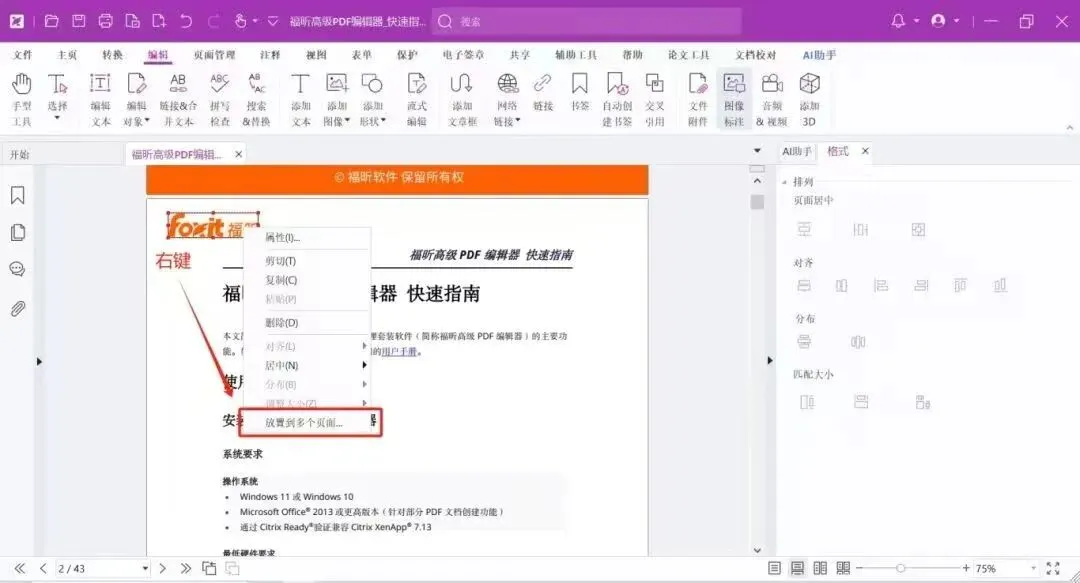The width and height of the screenshot is (1080, 583).
Task: Select the Hand tool (手型工具)
Action: (x=21, y=99)
